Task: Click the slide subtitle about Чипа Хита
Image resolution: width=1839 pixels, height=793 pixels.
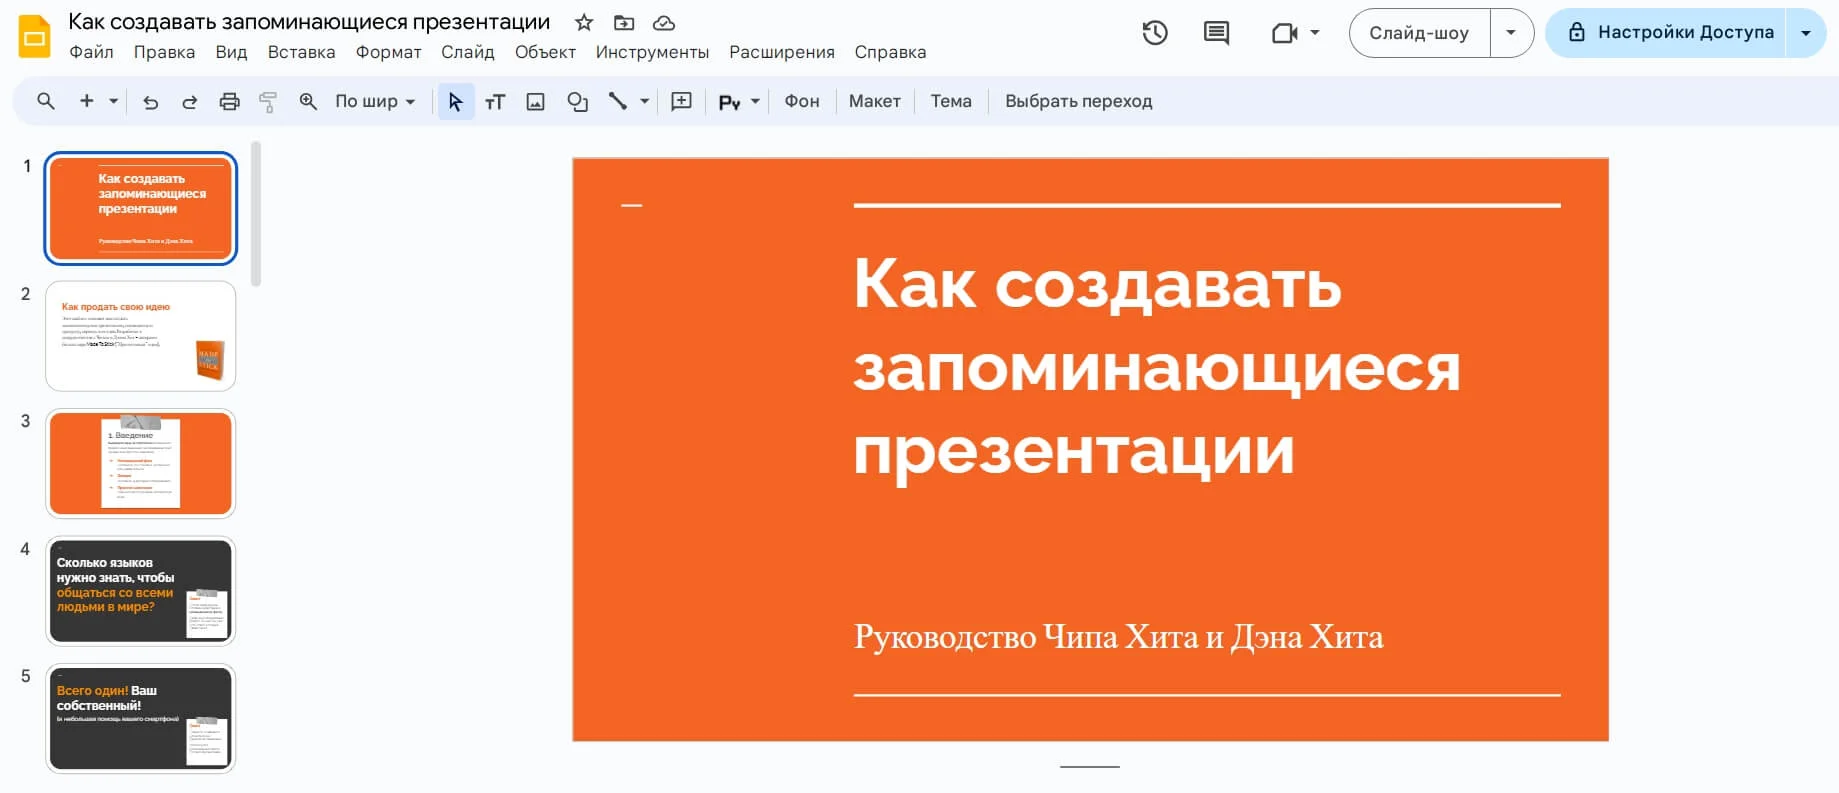Action: coord(1118,637)
